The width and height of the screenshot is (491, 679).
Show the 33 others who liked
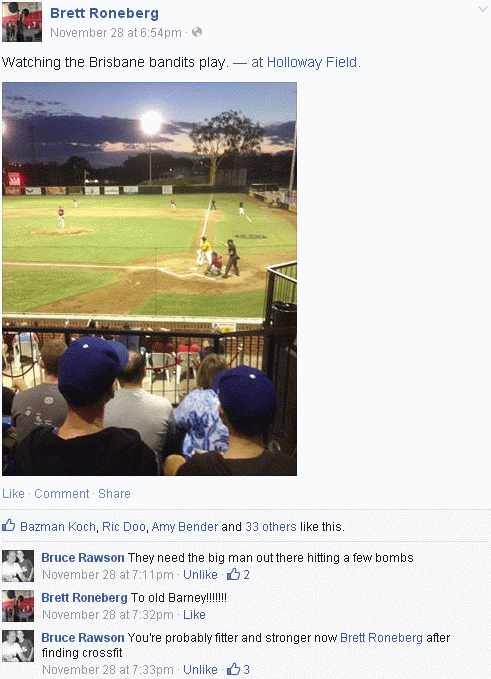[271, 527]
